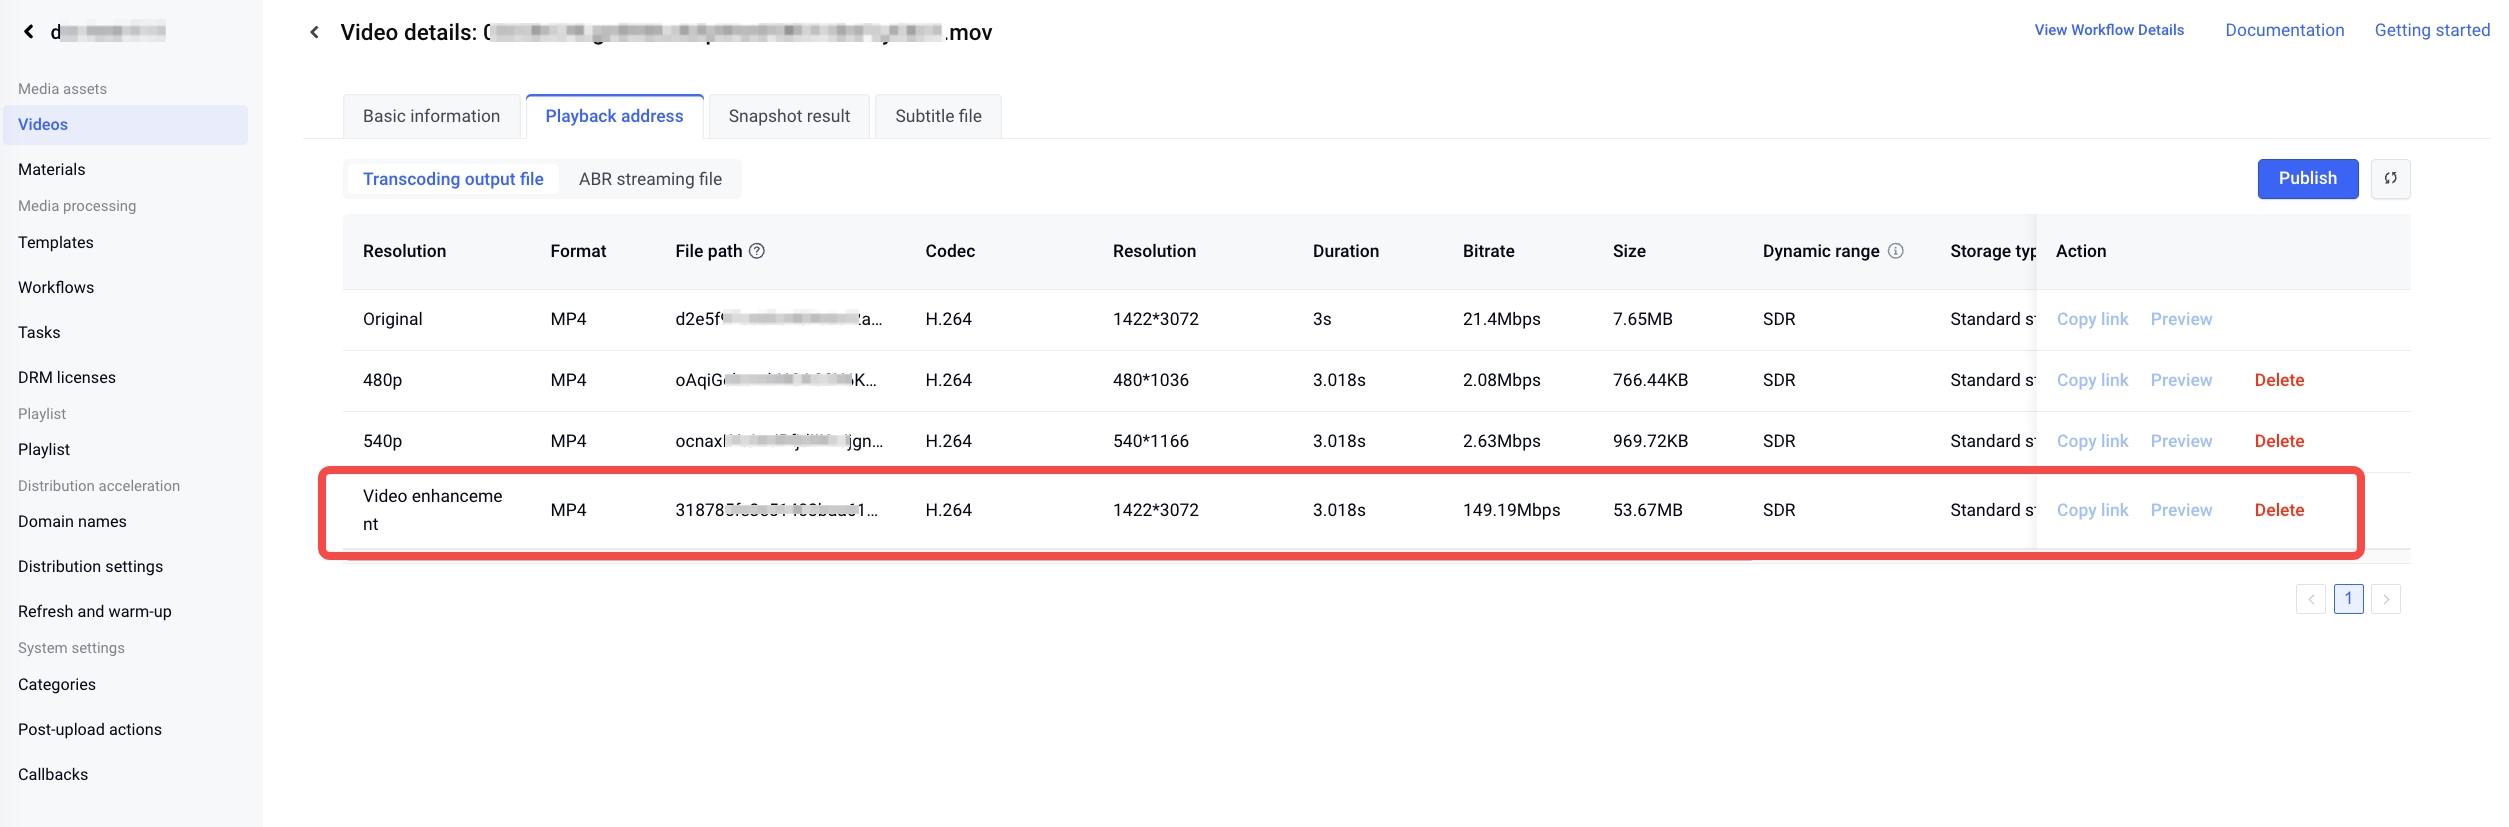Open DRM licenses in sidebar
This screenshot has width=2509, height=827.
[x=67, y=377]
